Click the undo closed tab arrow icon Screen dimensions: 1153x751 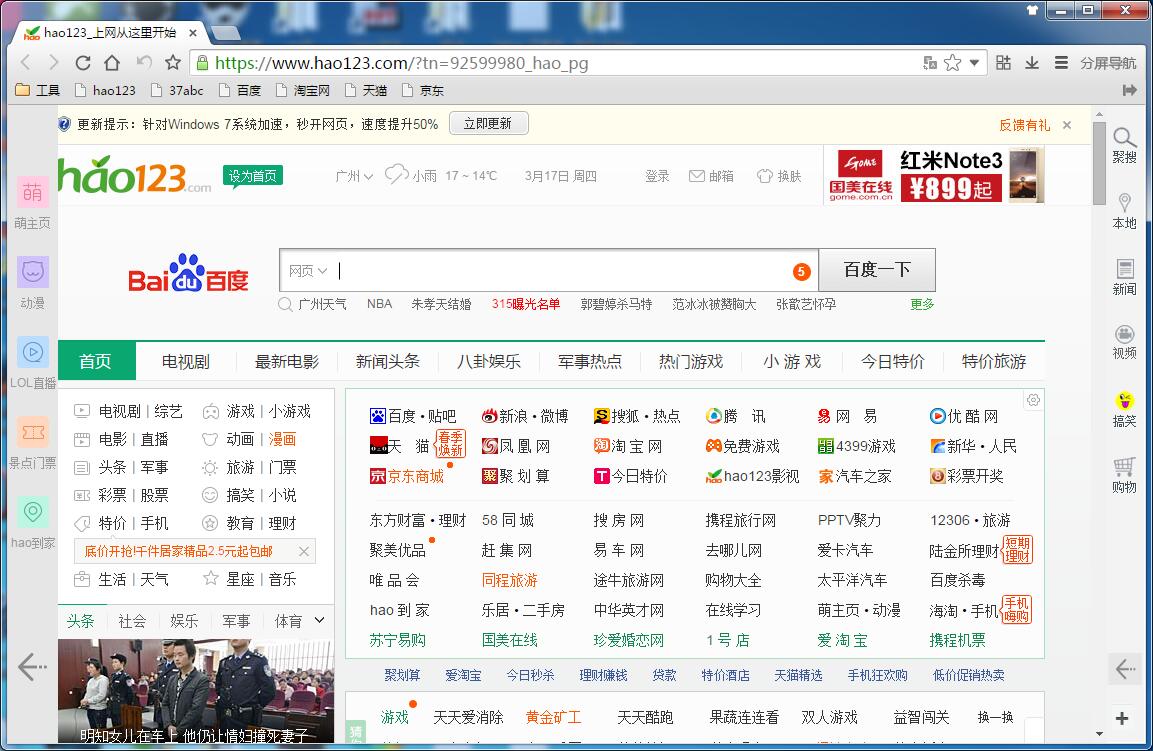click(x=144, y=63)
